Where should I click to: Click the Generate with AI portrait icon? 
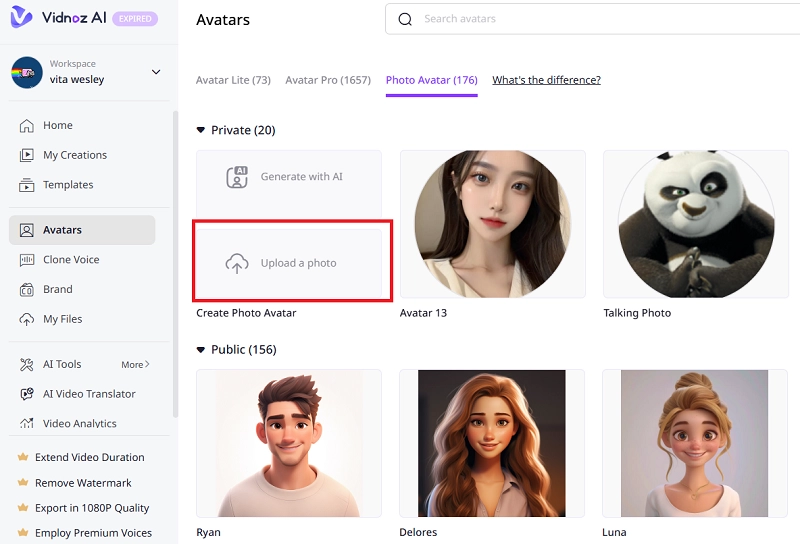[x=237, y=177]
